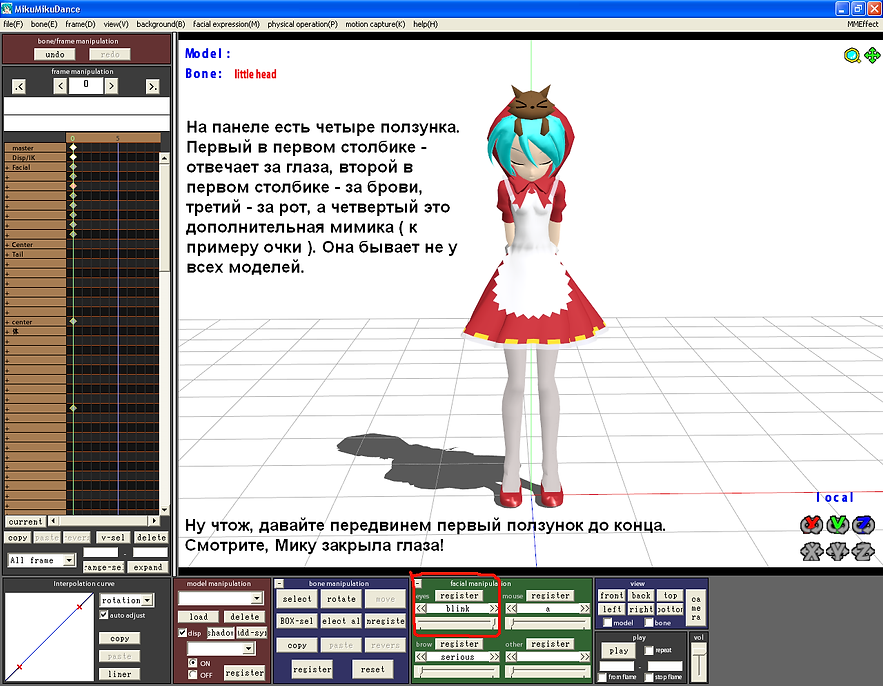
Task: Click the blue Z rotation axis icon
Action: (x=863, y=525)
